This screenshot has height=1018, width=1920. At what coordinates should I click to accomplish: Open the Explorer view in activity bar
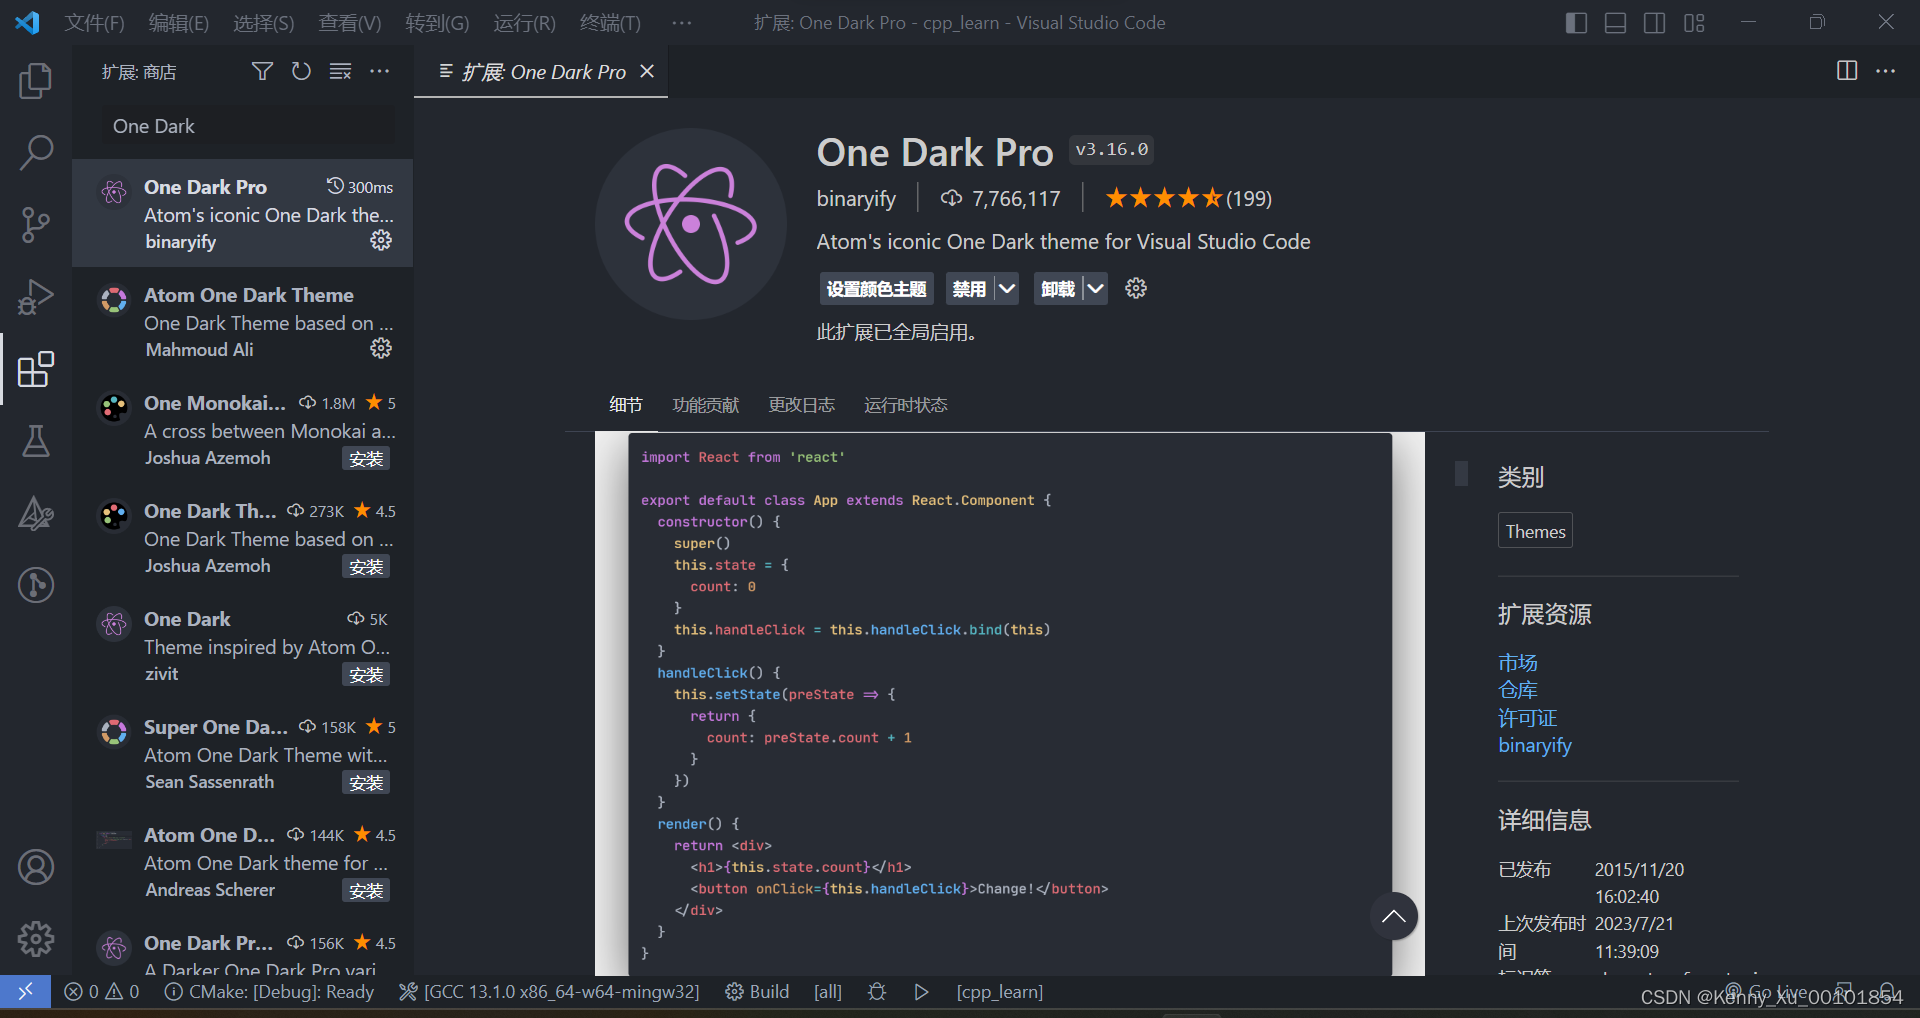[36, 80]
